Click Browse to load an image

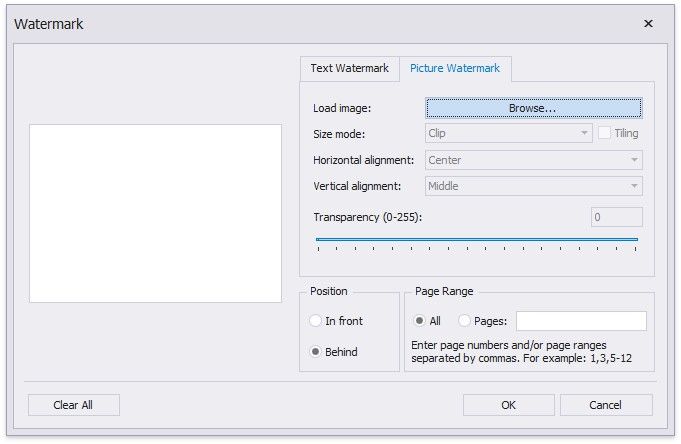533,107
